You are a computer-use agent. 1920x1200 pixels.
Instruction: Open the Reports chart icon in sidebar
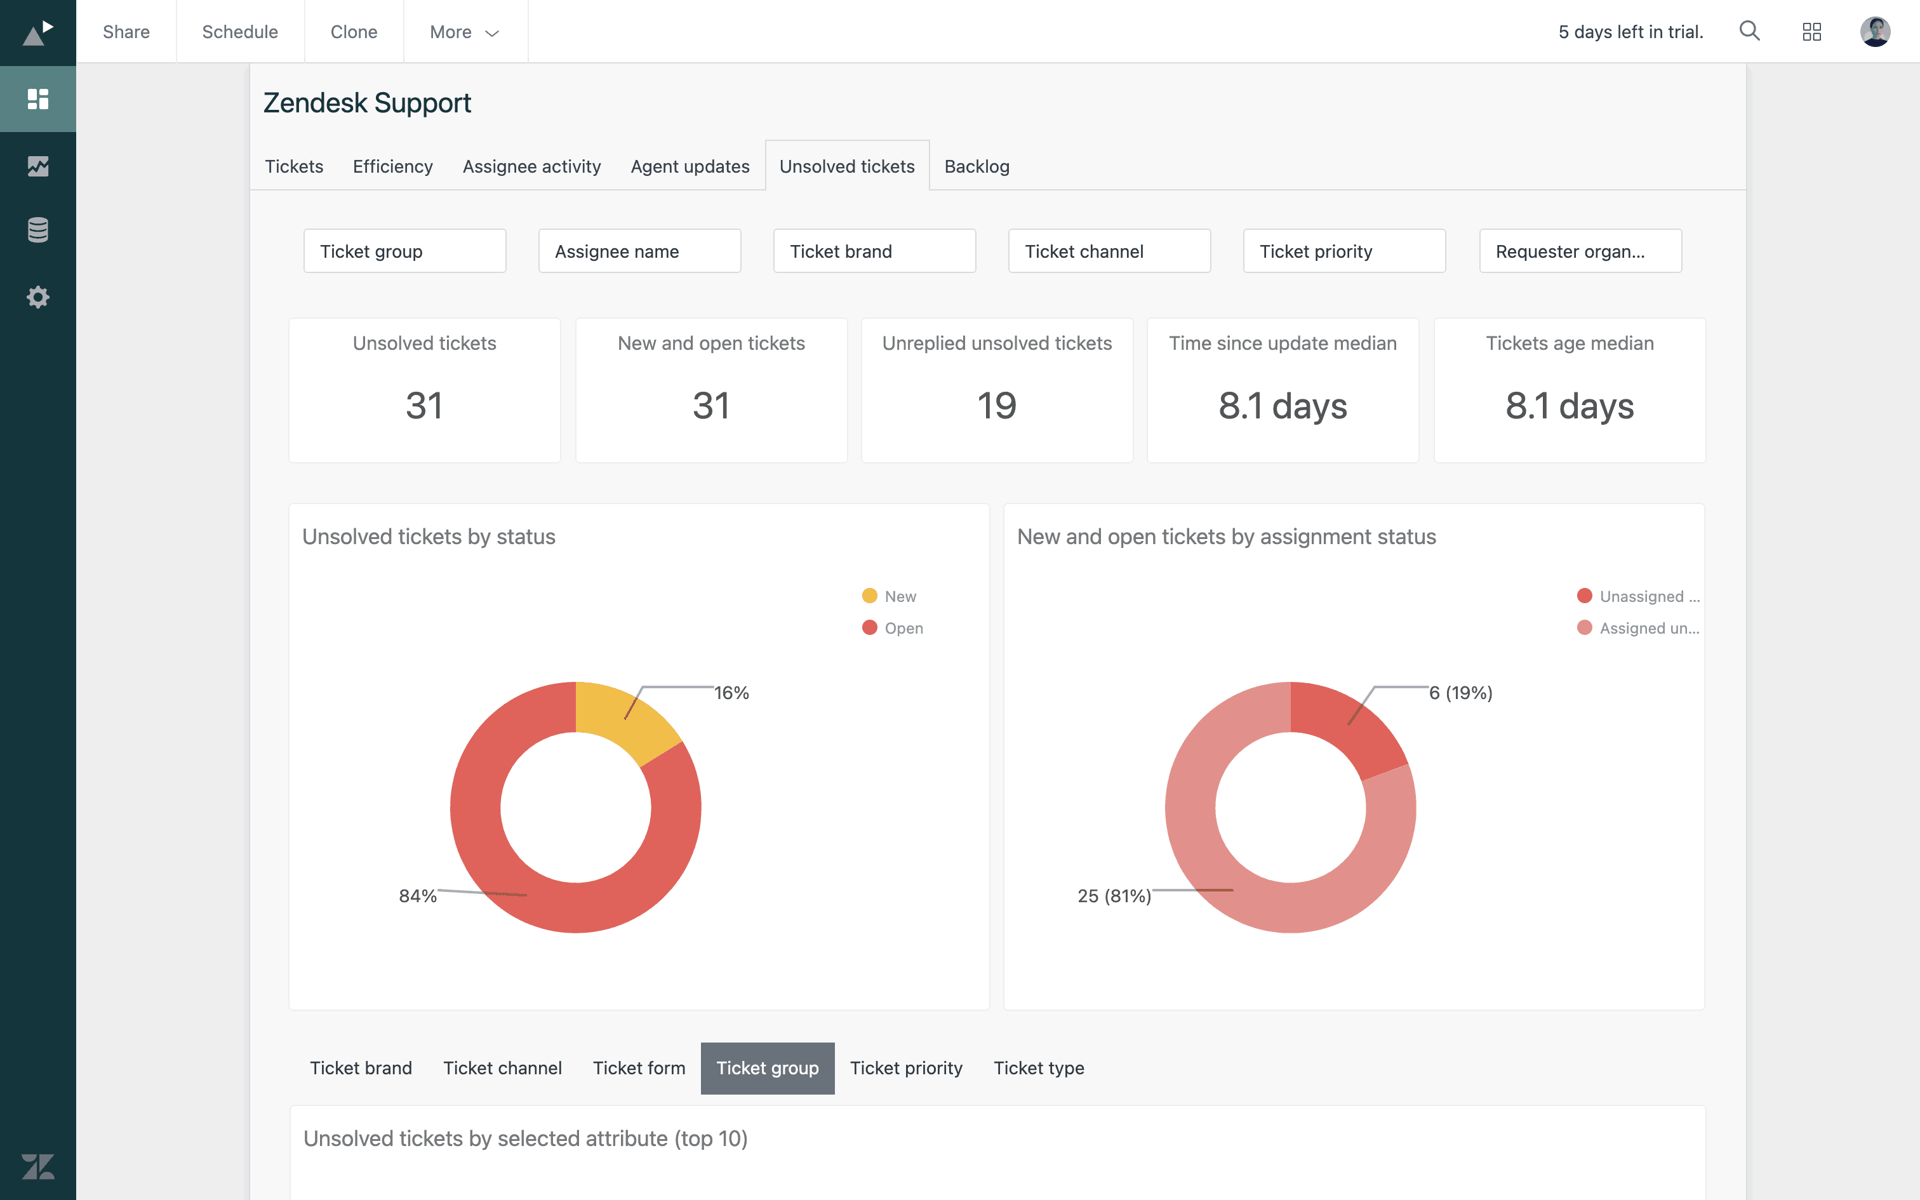click(x=38, y=166)
